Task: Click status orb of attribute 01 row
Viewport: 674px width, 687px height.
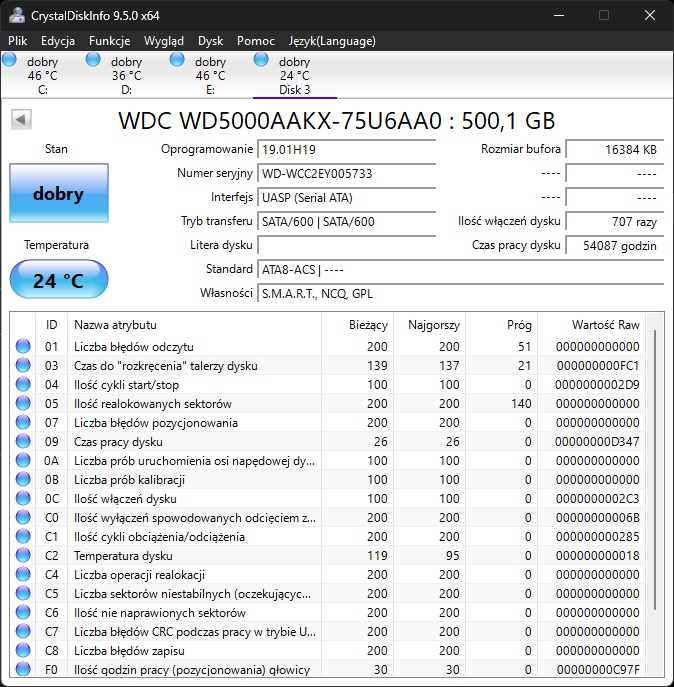Action: pyautogui.click(x=22, y=347)
